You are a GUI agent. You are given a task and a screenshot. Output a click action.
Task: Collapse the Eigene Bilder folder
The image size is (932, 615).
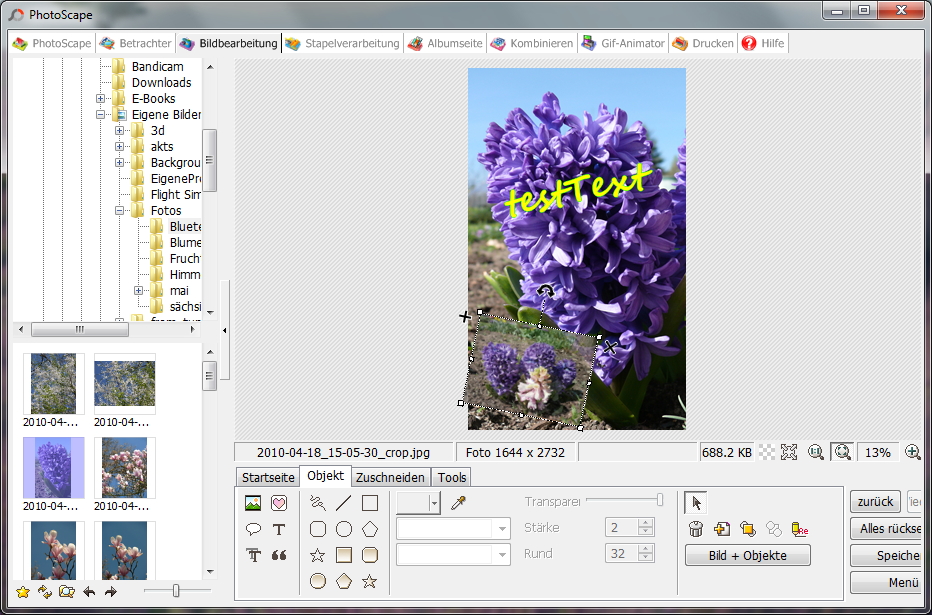coord(101,115)
